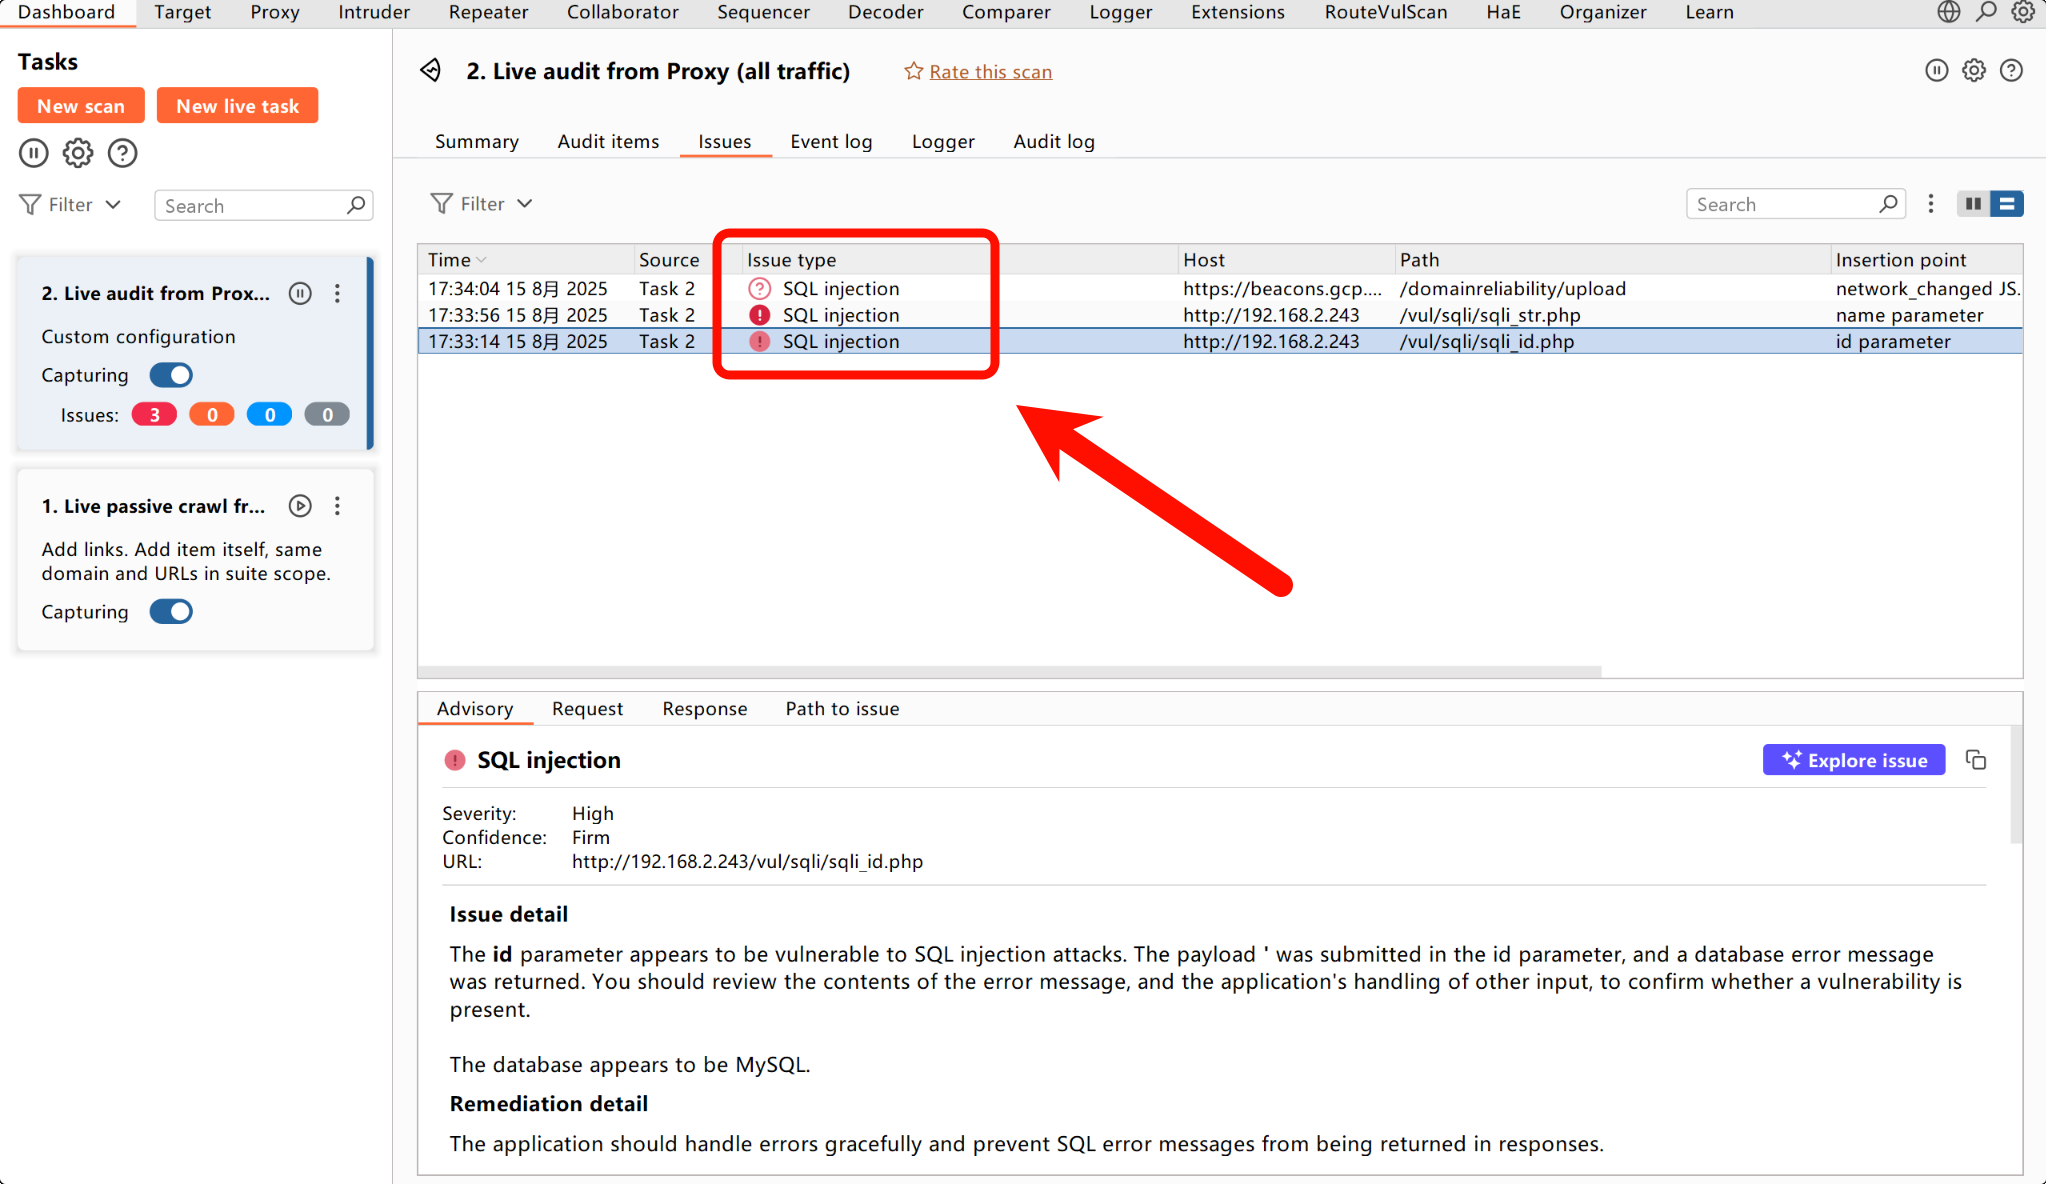This screenshot has height=1184, width=2046.
Task: Toggle Capturing switch for Live audit task
Action: point(171,375)
